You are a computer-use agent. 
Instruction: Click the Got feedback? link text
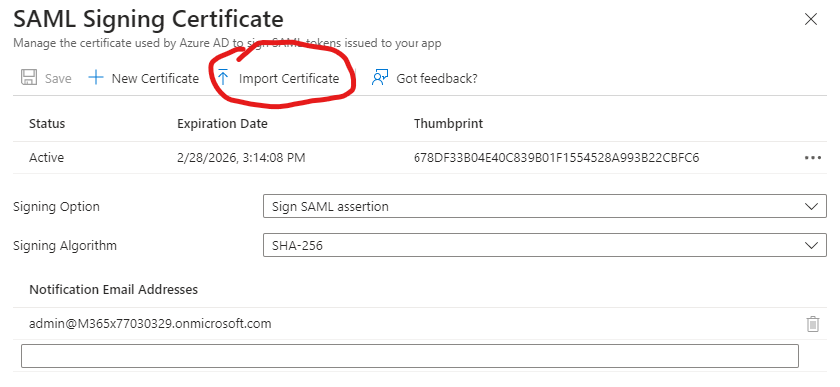[437, 78]
